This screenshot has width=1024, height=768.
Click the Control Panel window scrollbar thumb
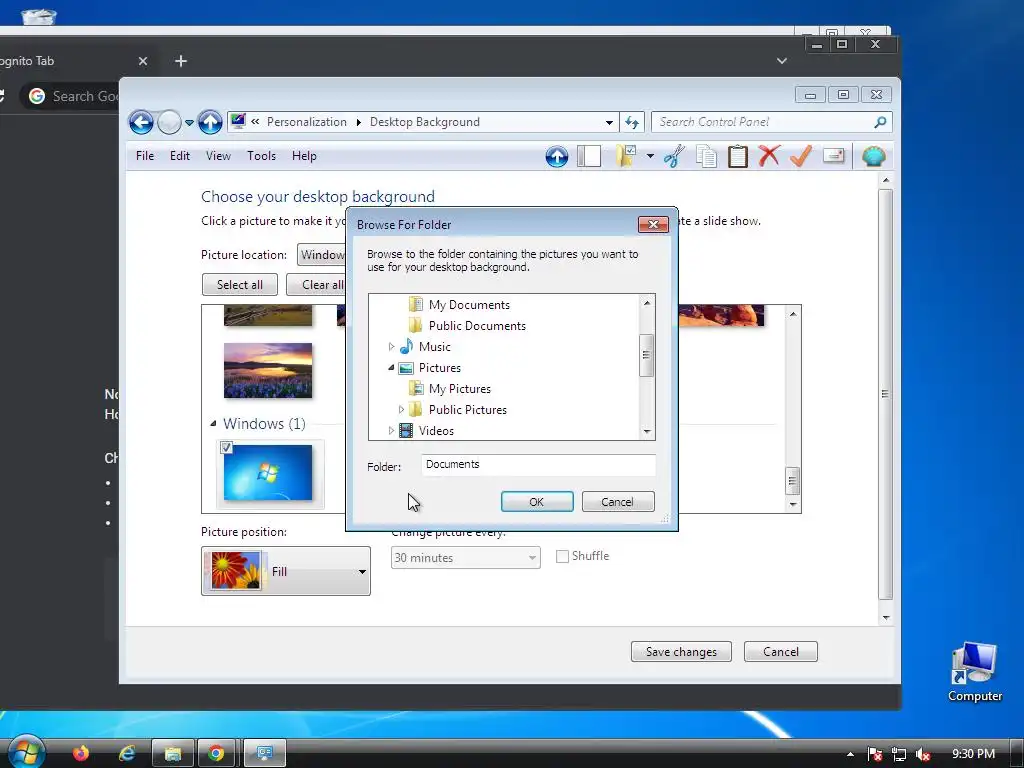coord(886,394)
